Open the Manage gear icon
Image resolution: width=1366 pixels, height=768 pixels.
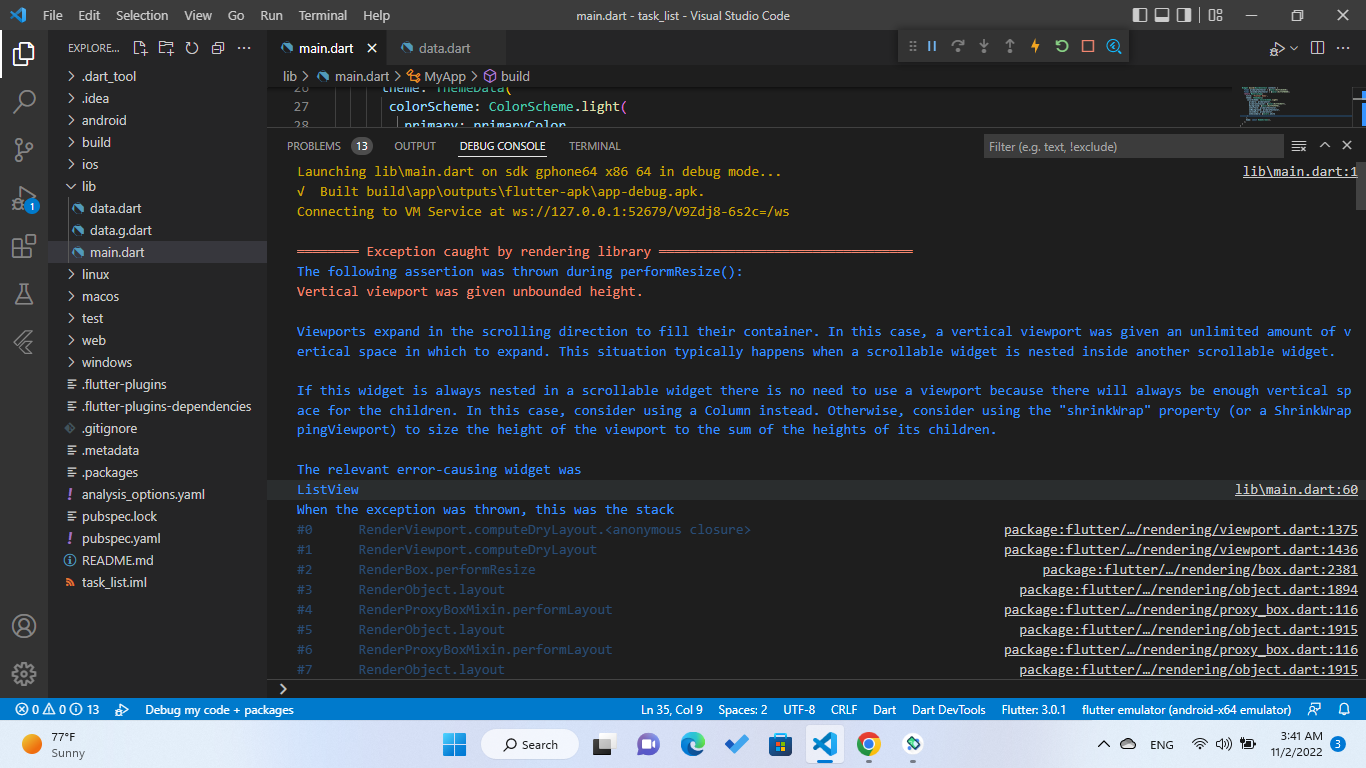coord(24,673)
